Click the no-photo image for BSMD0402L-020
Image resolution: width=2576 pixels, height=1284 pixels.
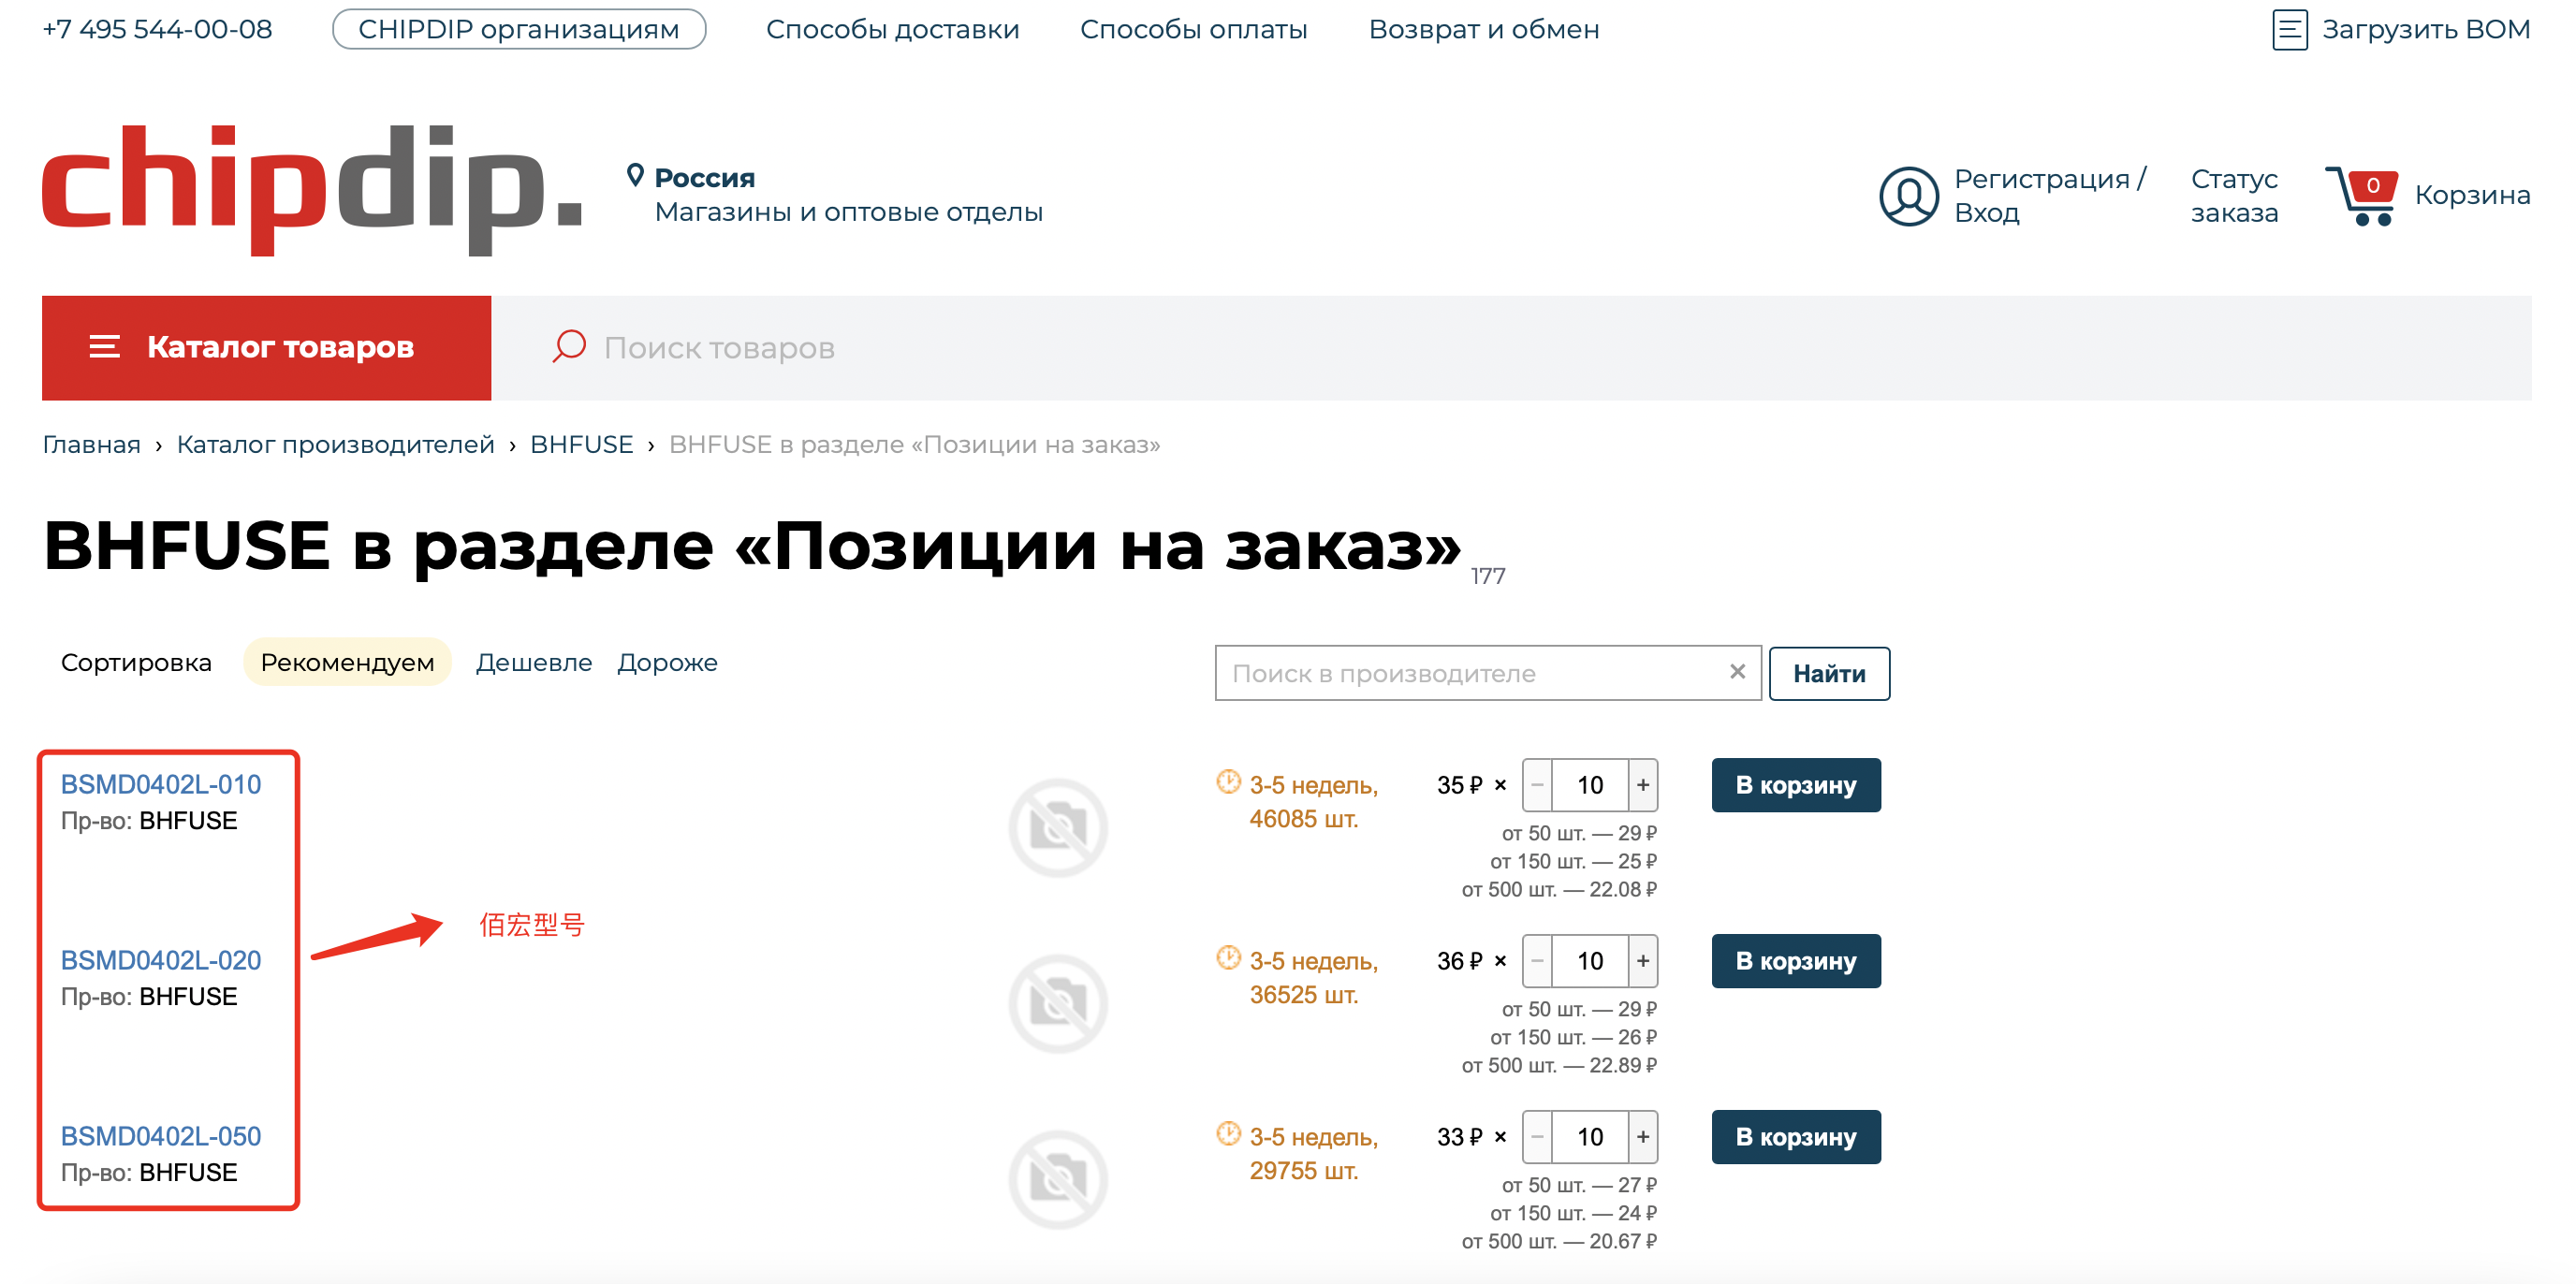tap(1058, 1003)
